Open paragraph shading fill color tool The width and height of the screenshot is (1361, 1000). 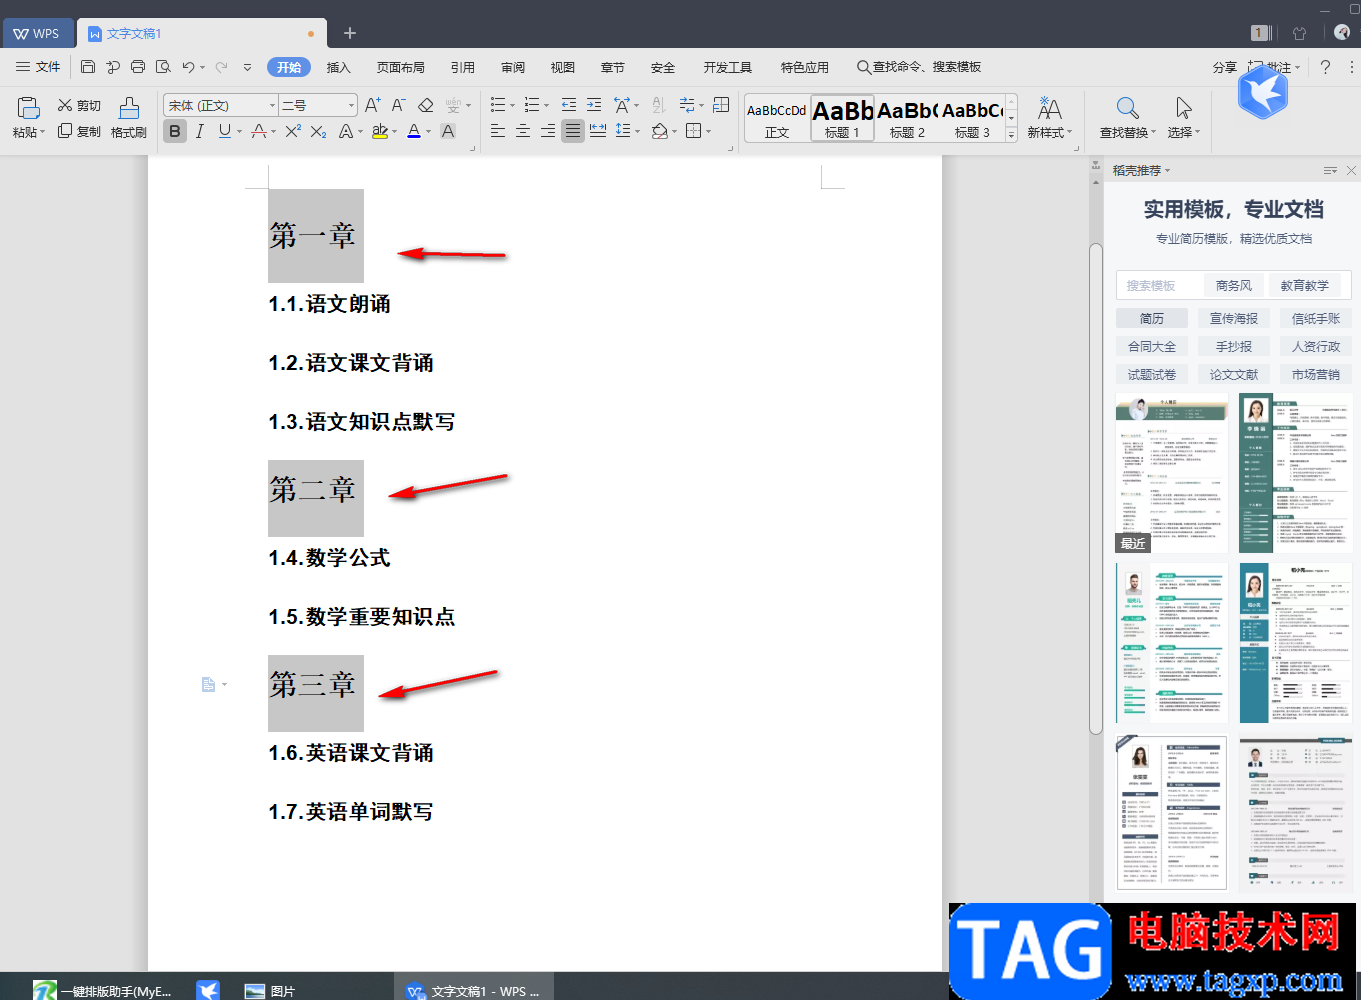click(659, 131)
